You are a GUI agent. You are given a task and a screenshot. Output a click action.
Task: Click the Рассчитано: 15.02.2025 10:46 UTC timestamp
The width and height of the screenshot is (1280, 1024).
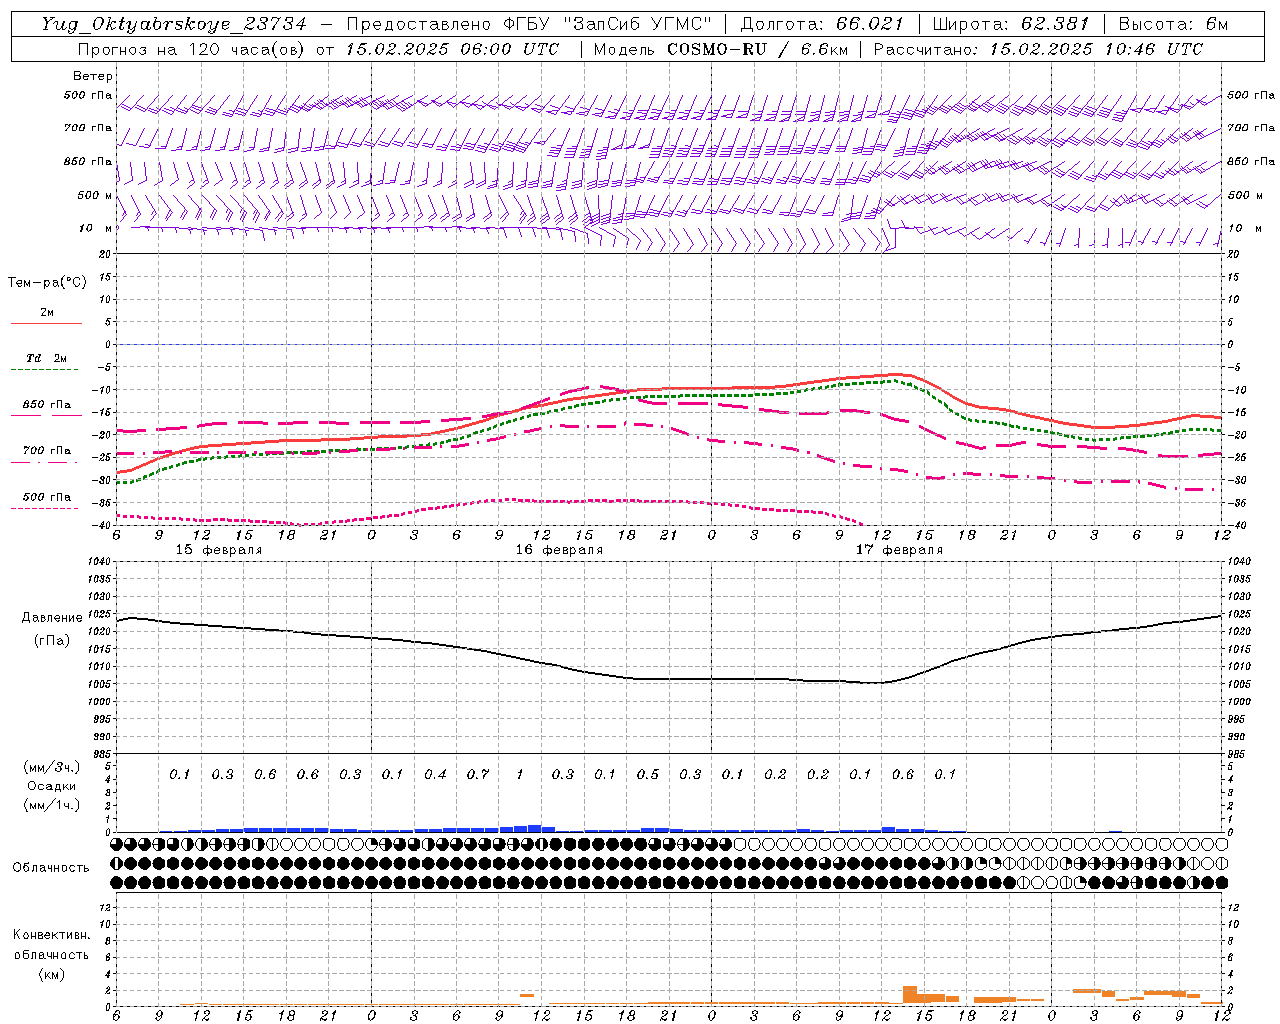click(x=1038, y=49)
